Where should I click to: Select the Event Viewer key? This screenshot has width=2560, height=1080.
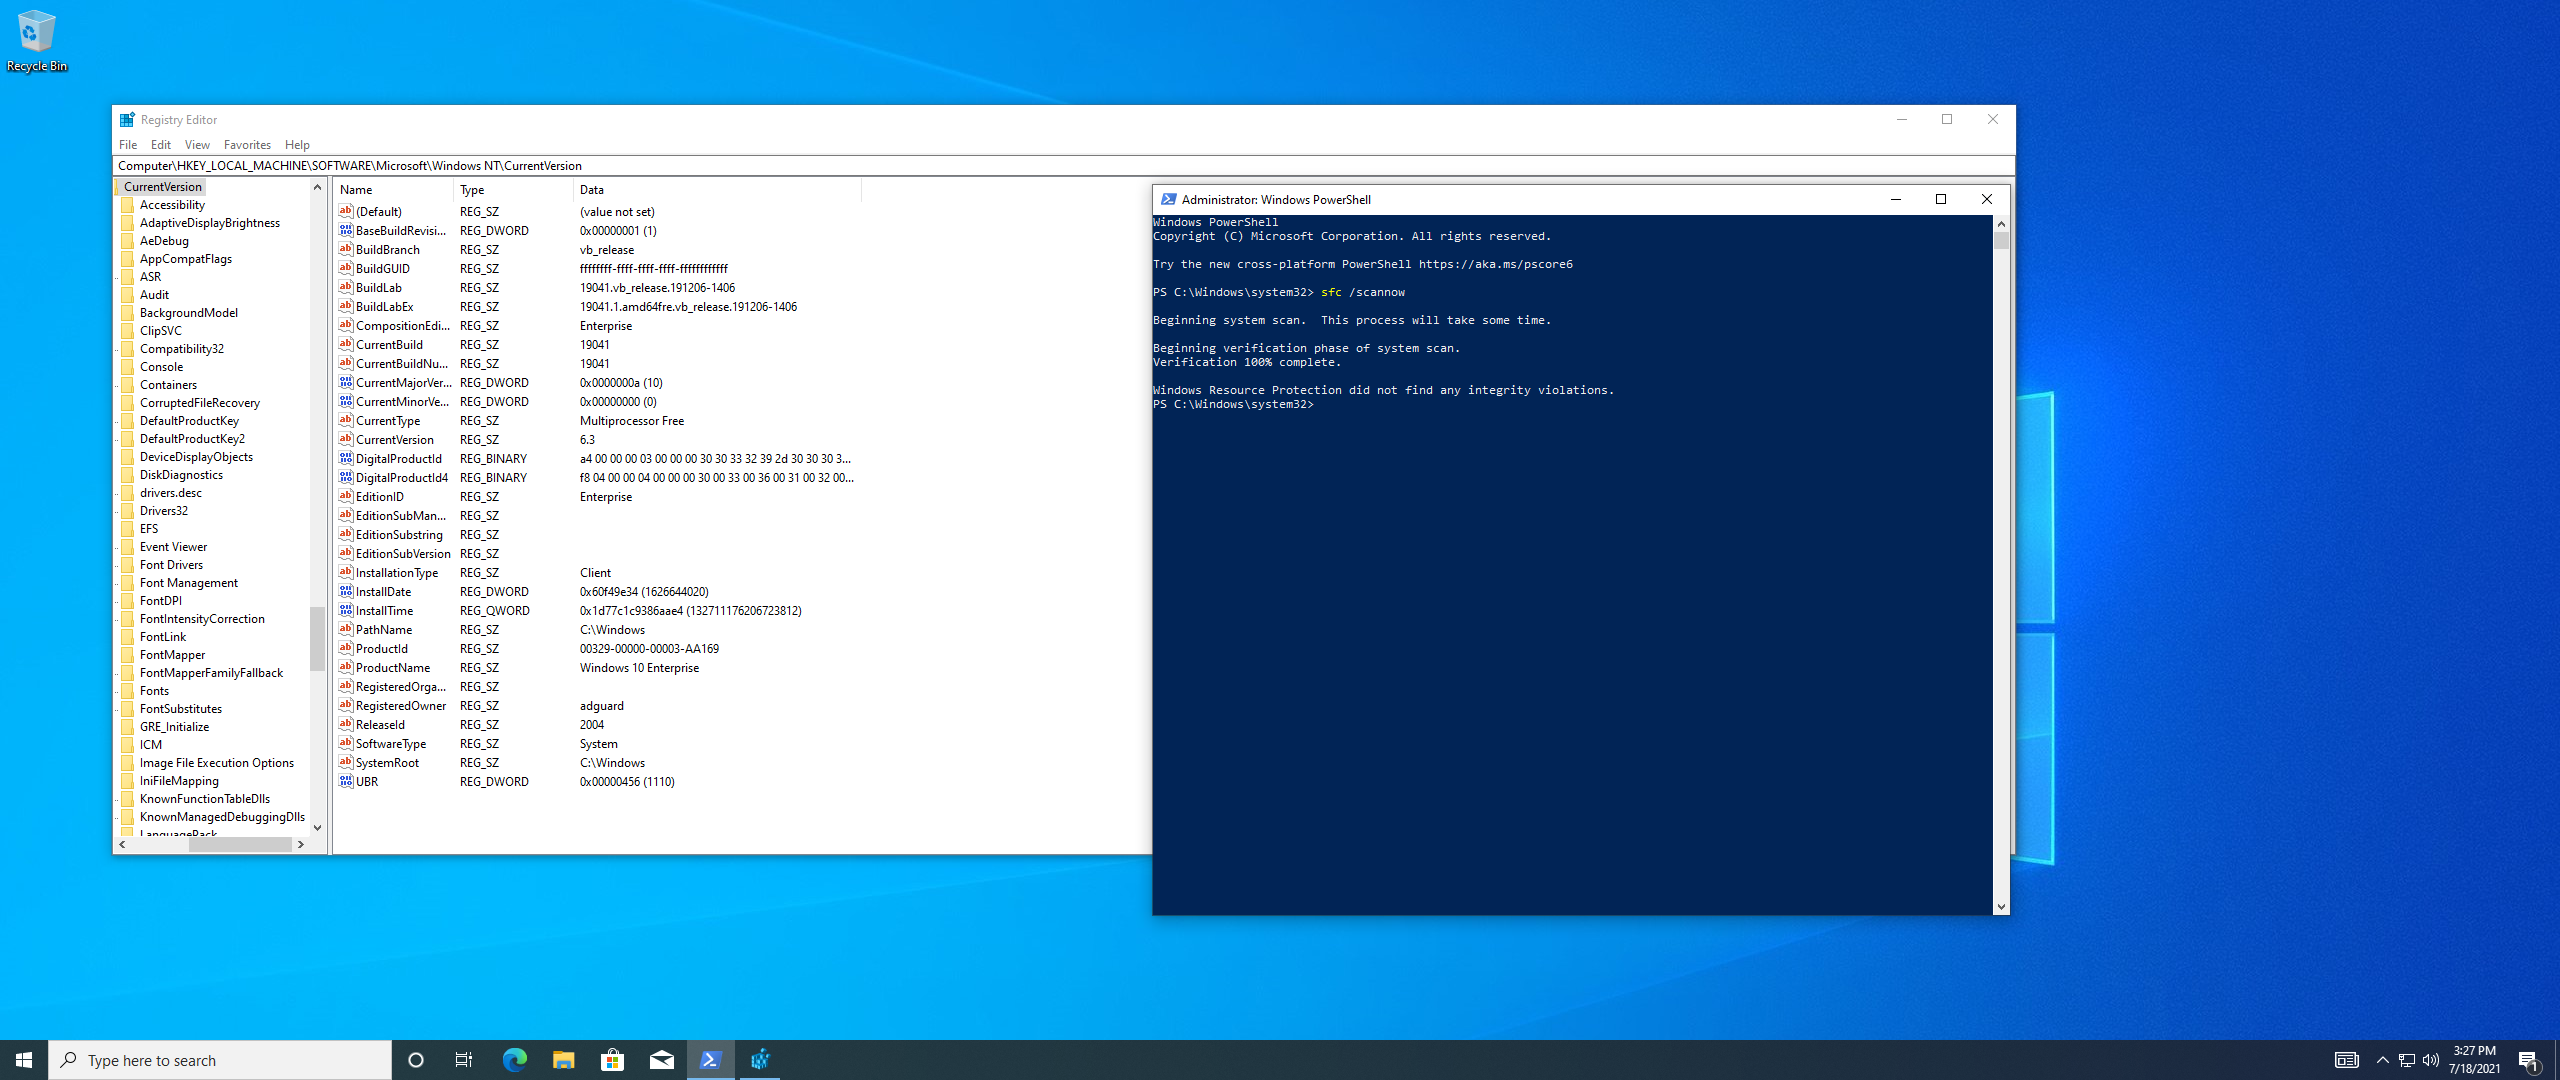click(174, 547)
